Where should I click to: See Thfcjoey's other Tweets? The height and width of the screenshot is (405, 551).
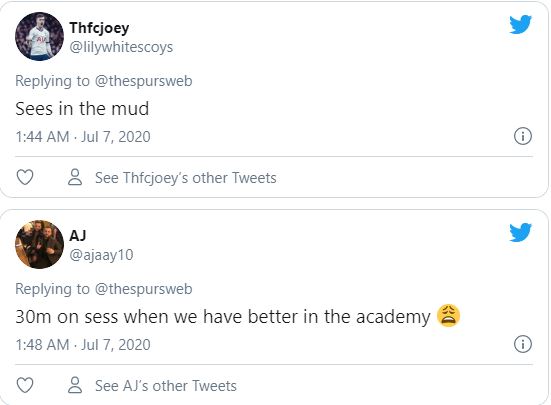(186, 178)
